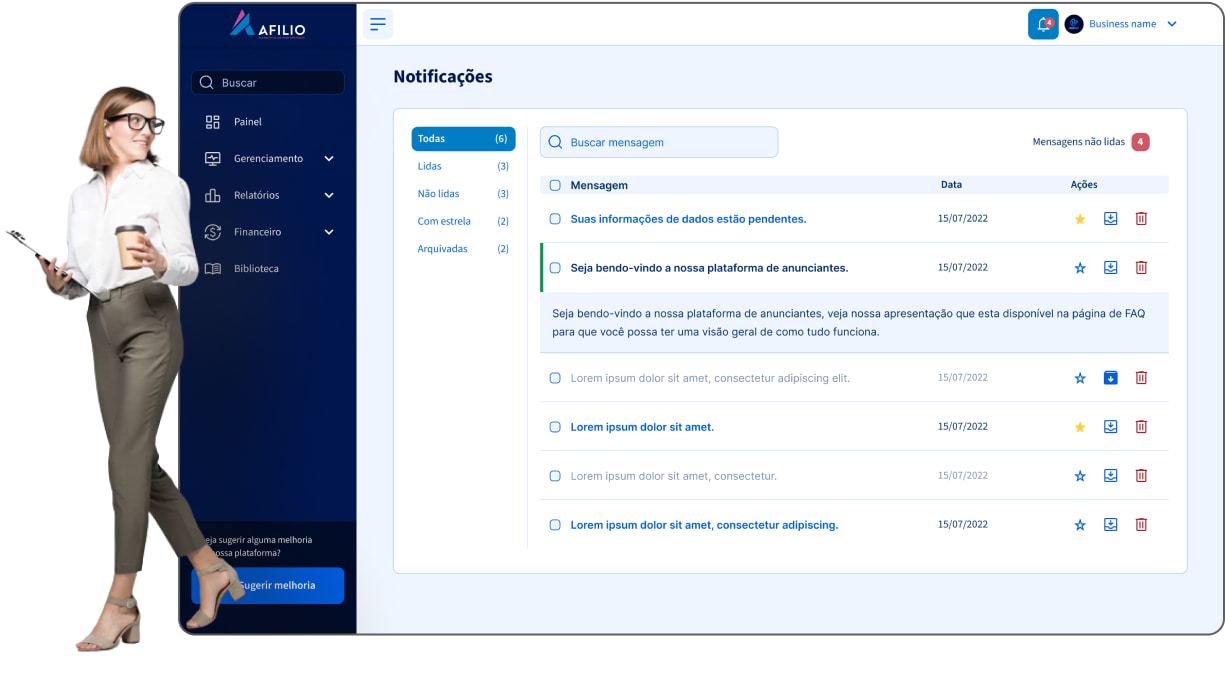Expand the Relatórios sidebar menu

tap(329, 196)
